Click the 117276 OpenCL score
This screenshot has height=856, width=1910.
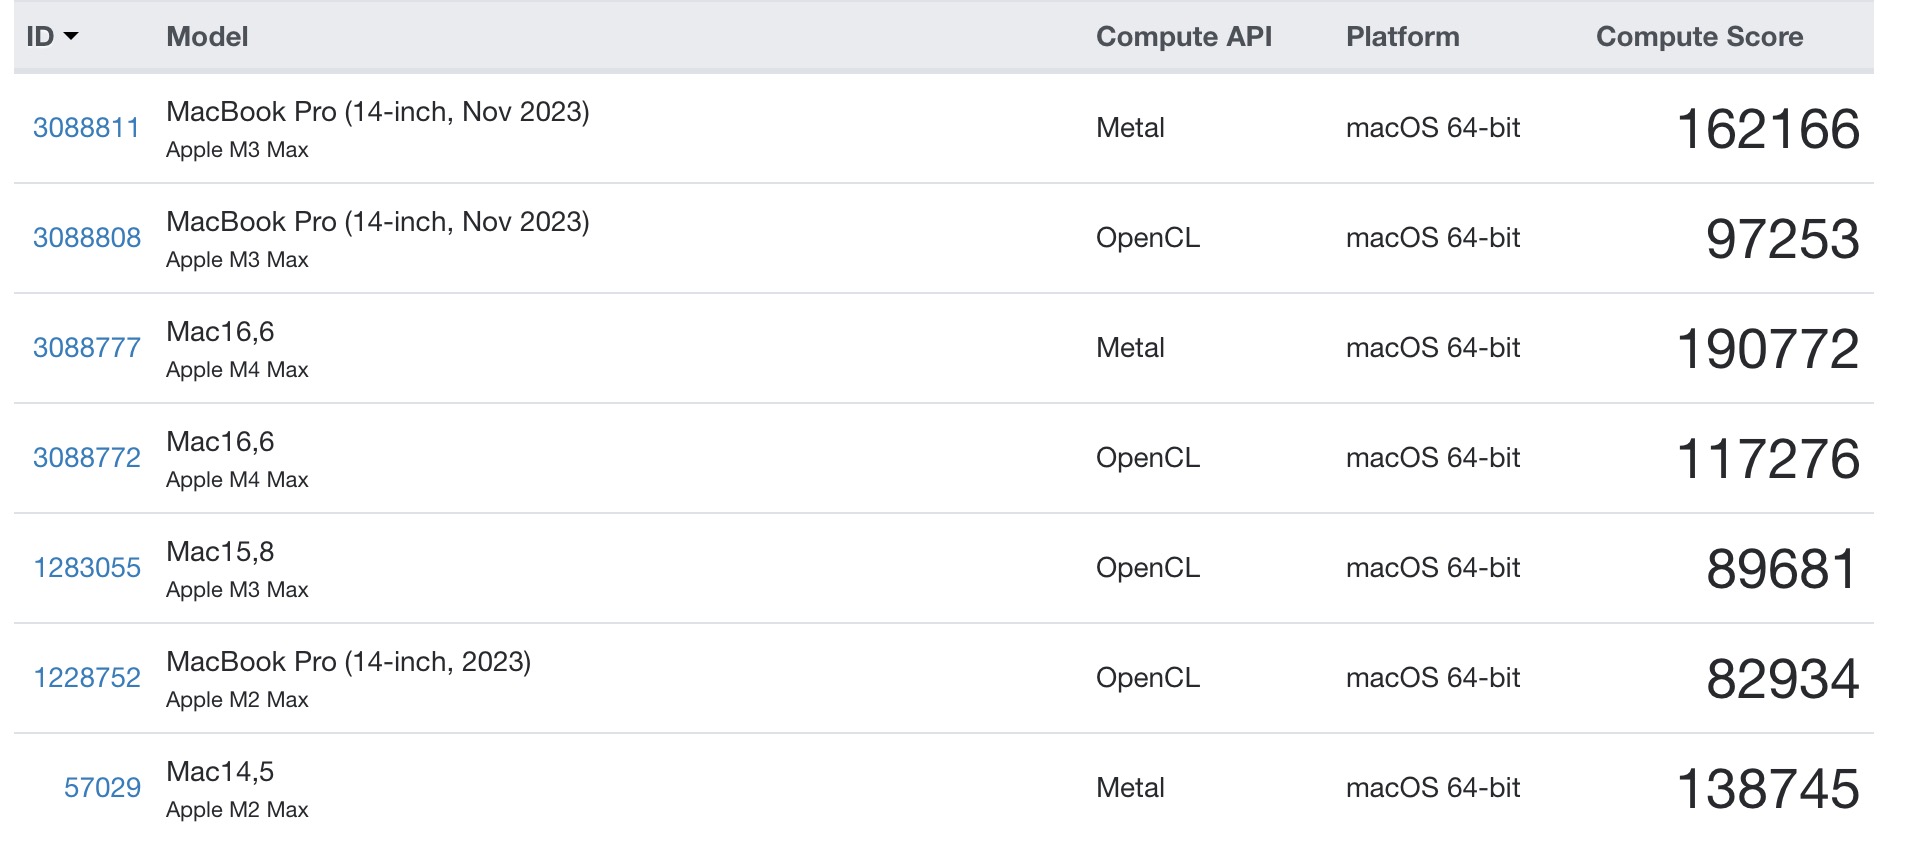(x=1767, y=460)
